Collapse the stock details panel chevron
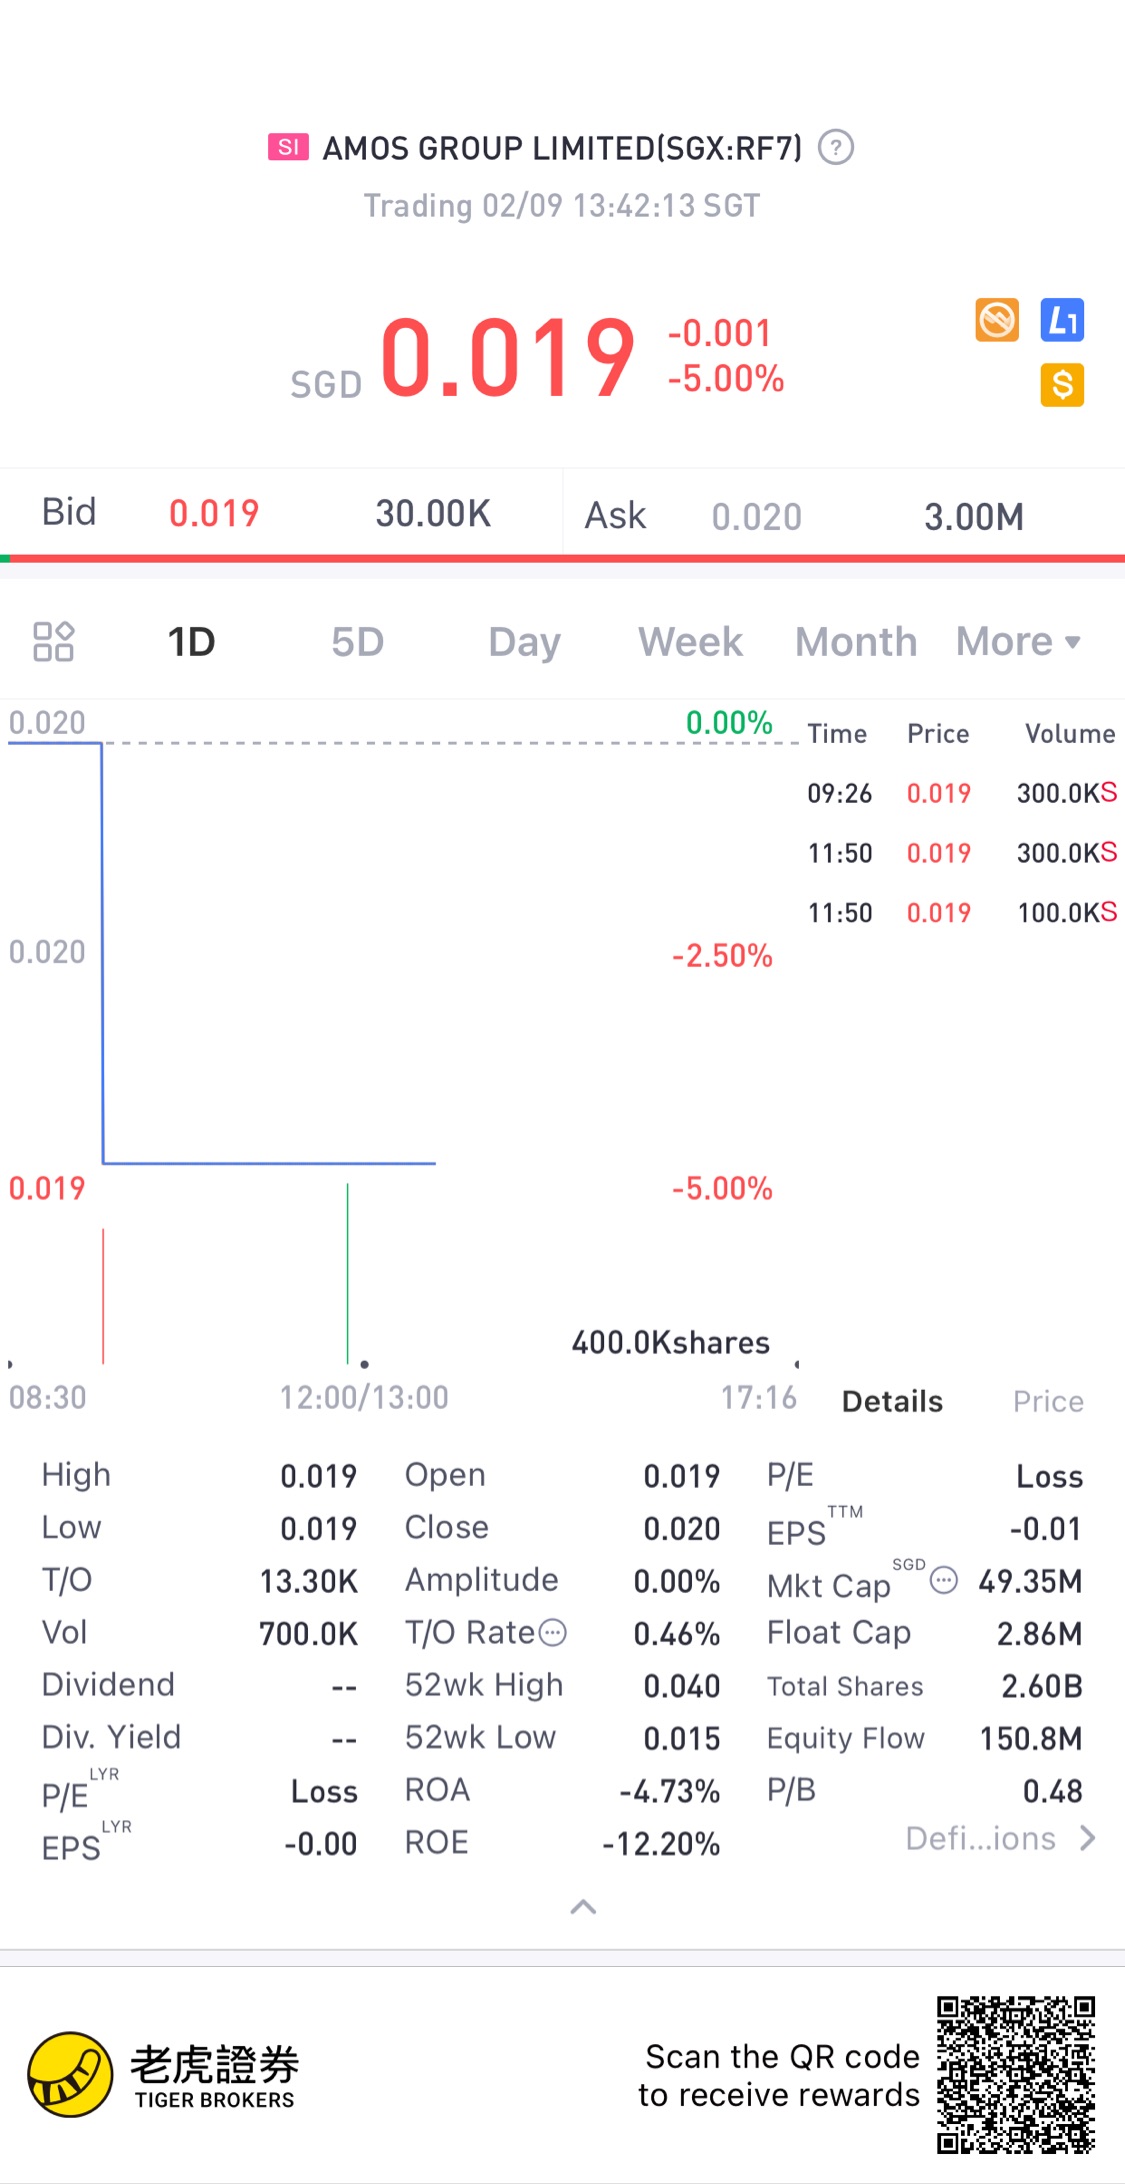 coord(583,1907)
